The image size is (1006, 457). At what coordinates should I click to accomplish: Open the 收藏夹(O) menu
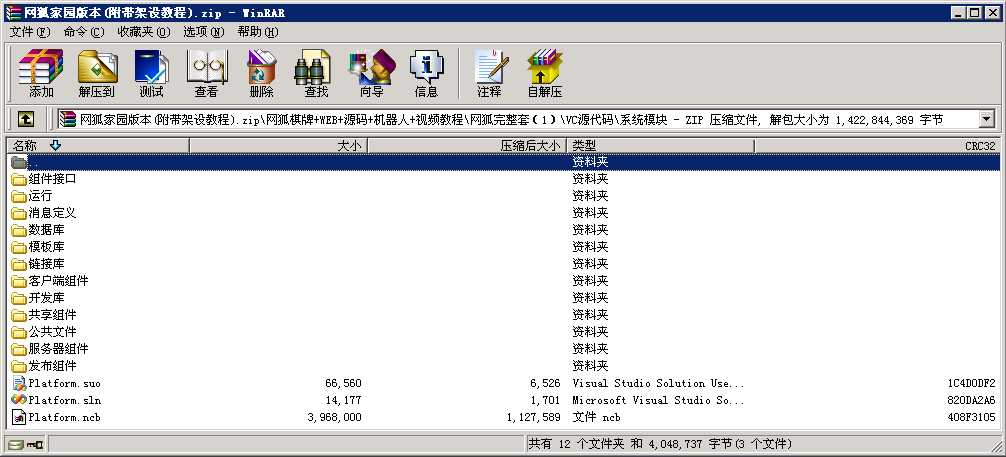(x=144, y=31)
